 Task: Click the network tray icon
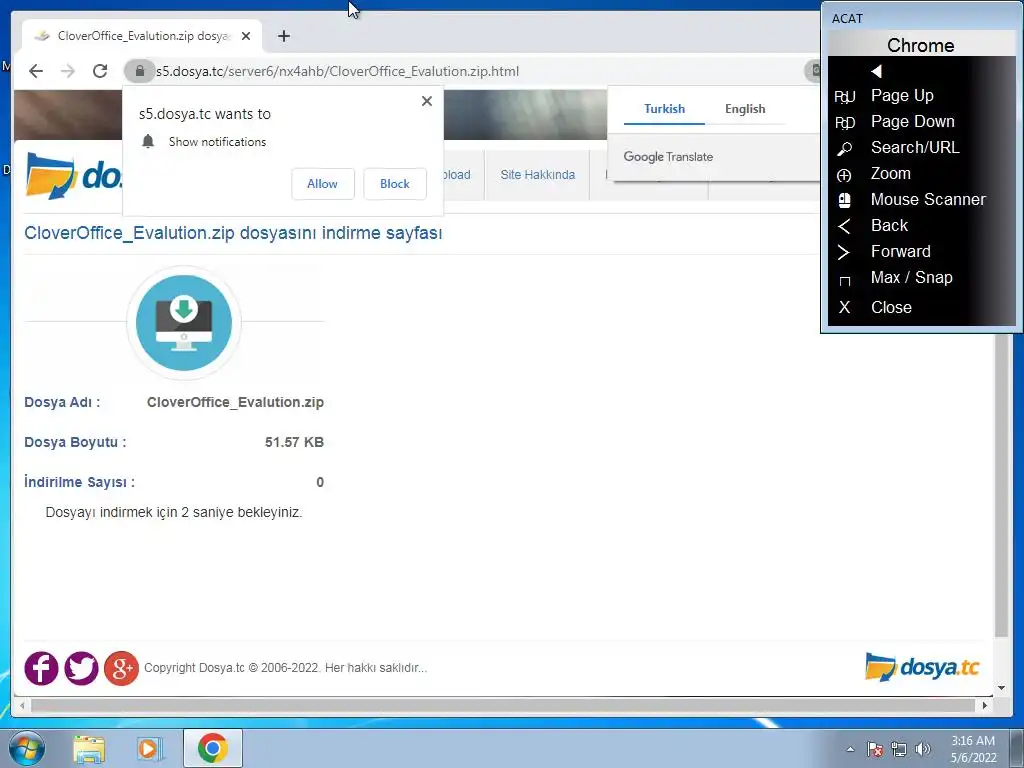pyautogui.click(x=899, y=749)
